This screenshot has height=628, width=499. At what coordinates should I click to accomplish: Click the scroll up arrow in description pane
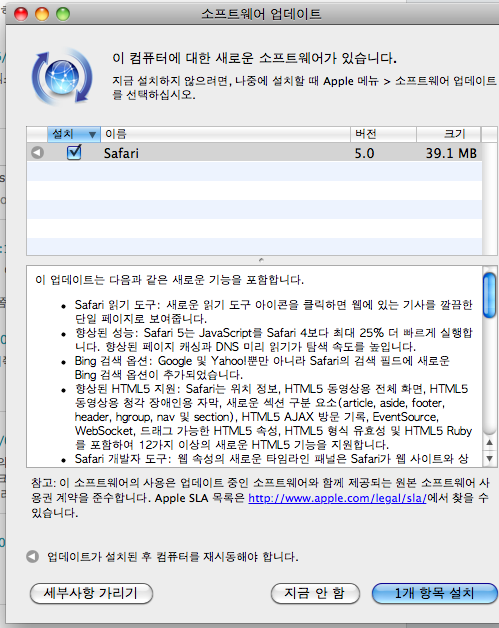tap(489, 442)
